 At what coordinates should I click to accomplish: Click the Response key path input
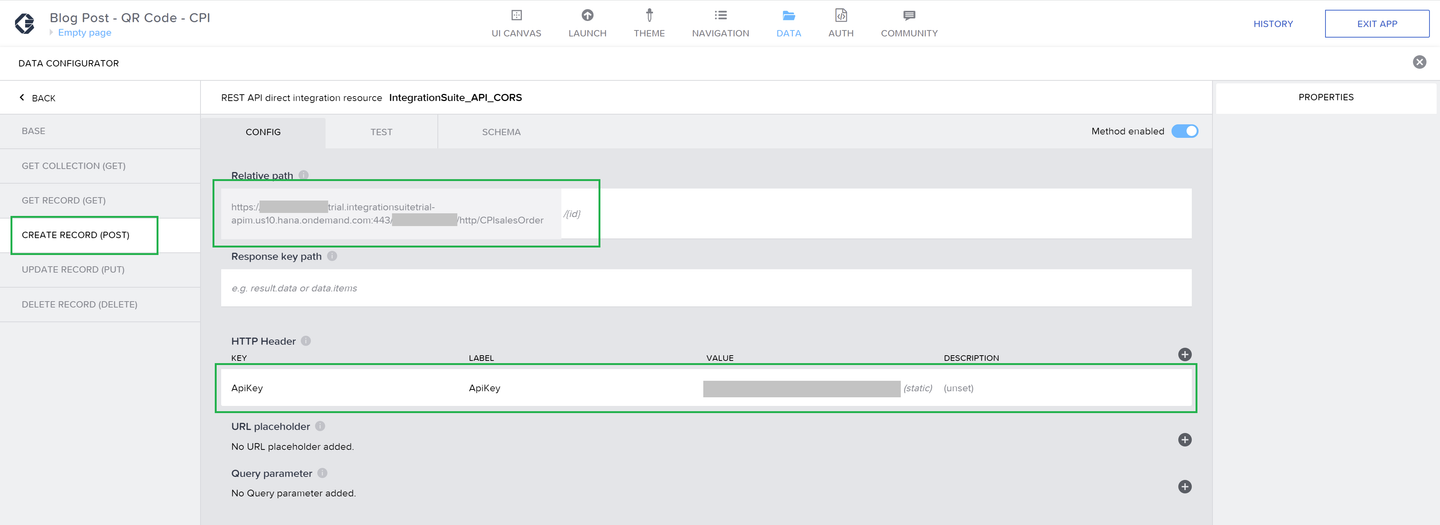(706, 288)
